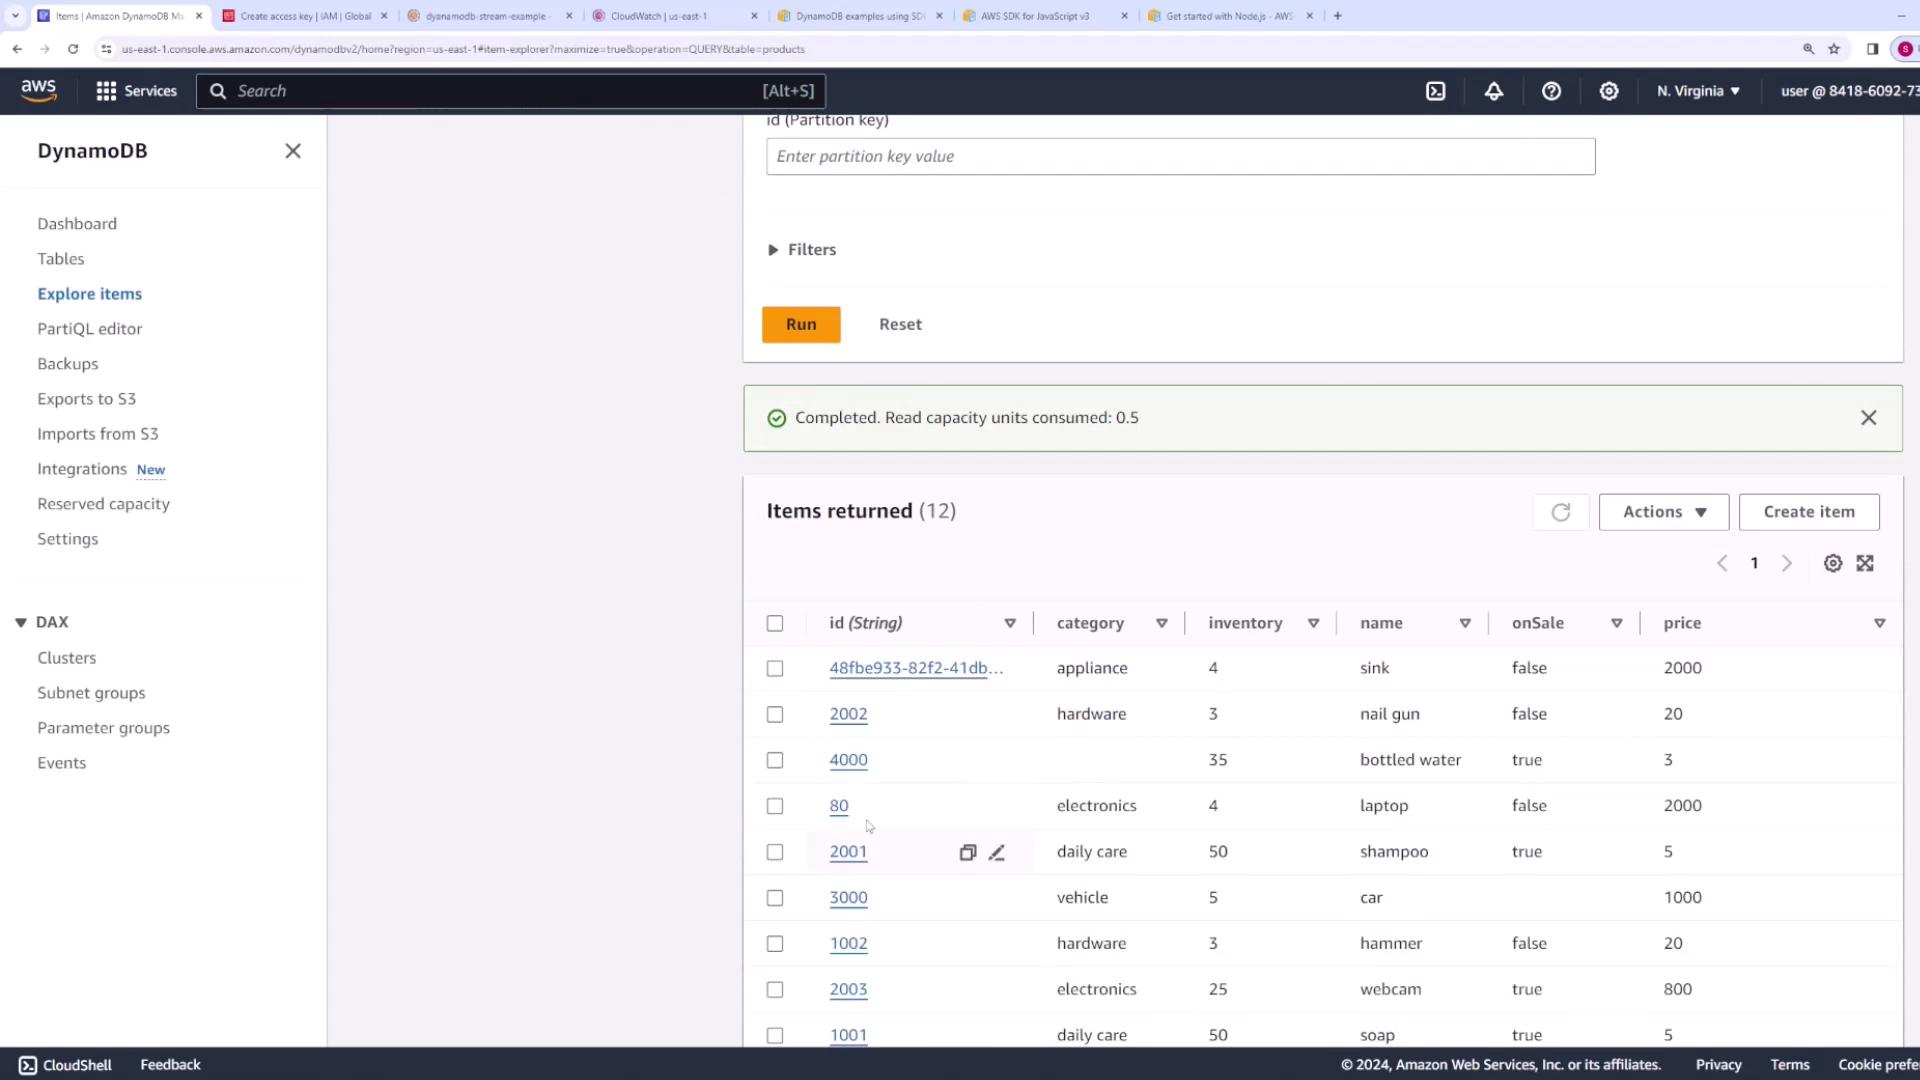Open PartiQL editor in sidebar
This screenshot has width=1920, height=1080.
click(x=90, y=329)
